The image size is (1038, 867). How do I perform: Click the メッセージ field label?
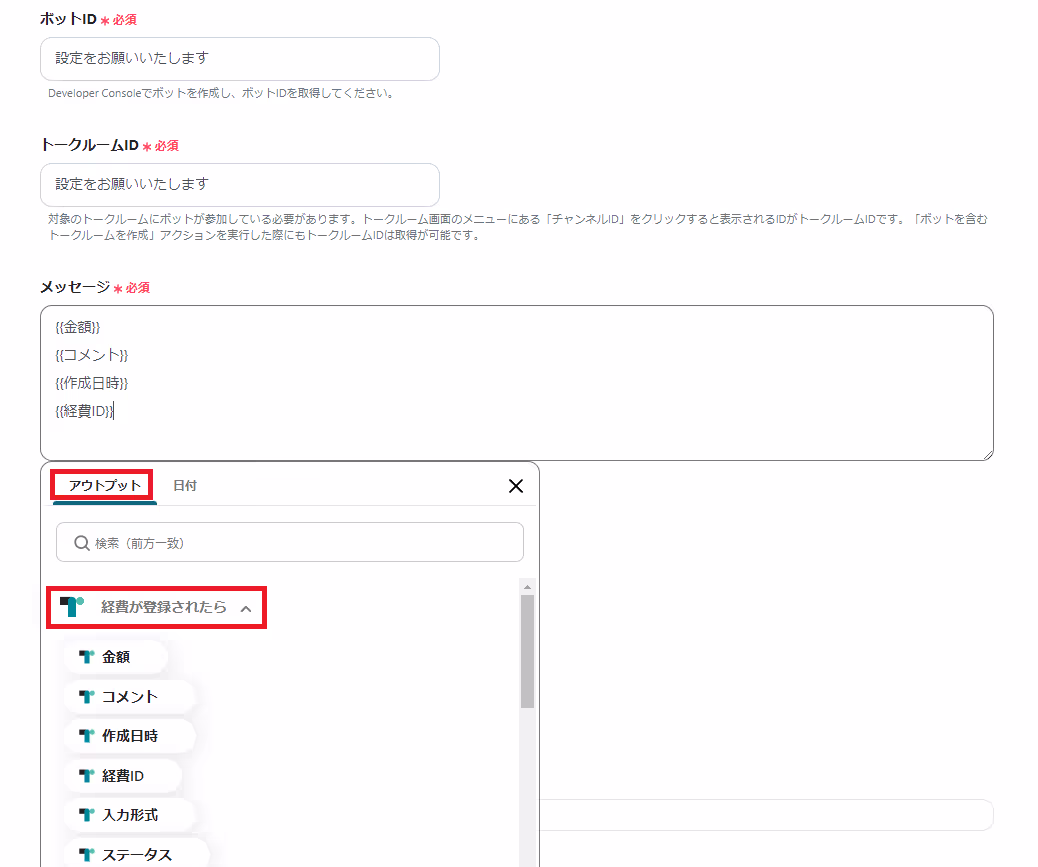point(75,287)
